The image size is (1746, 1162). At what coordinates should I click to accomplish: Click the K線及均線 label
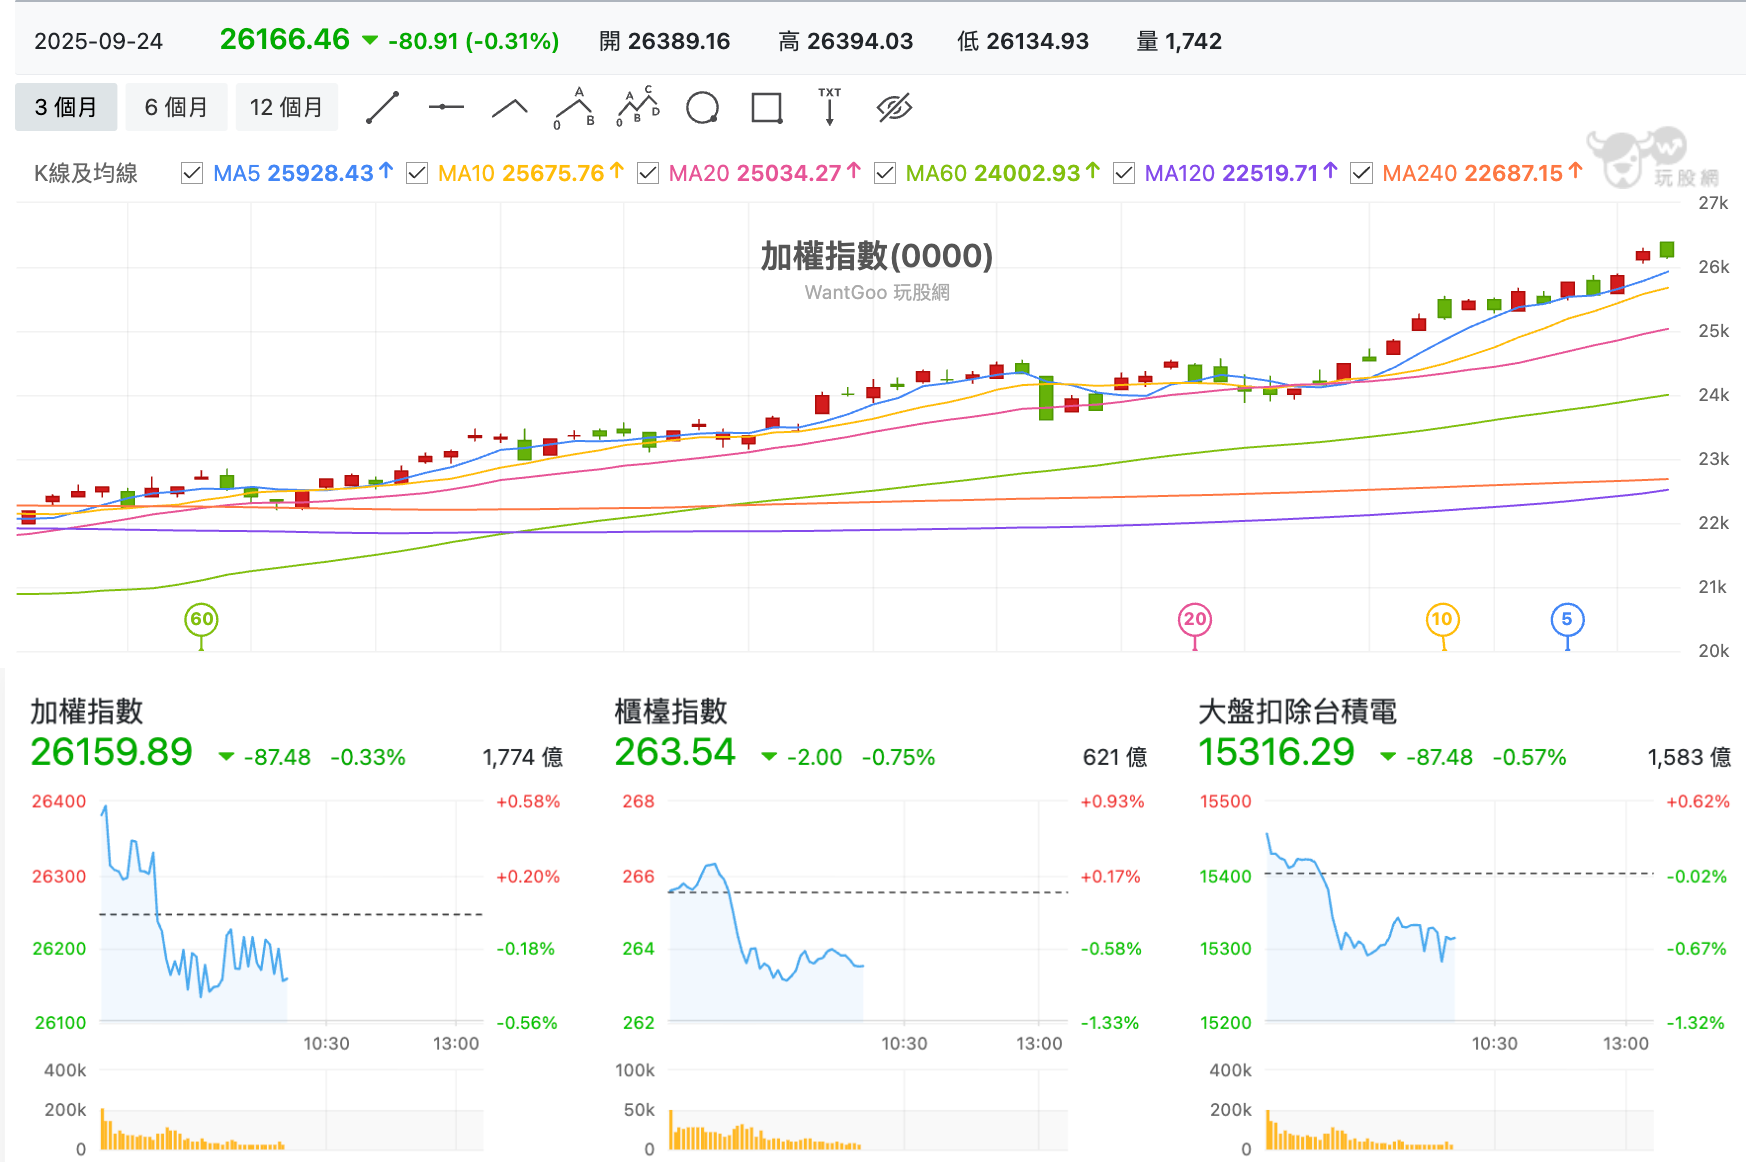pos(86,174)
